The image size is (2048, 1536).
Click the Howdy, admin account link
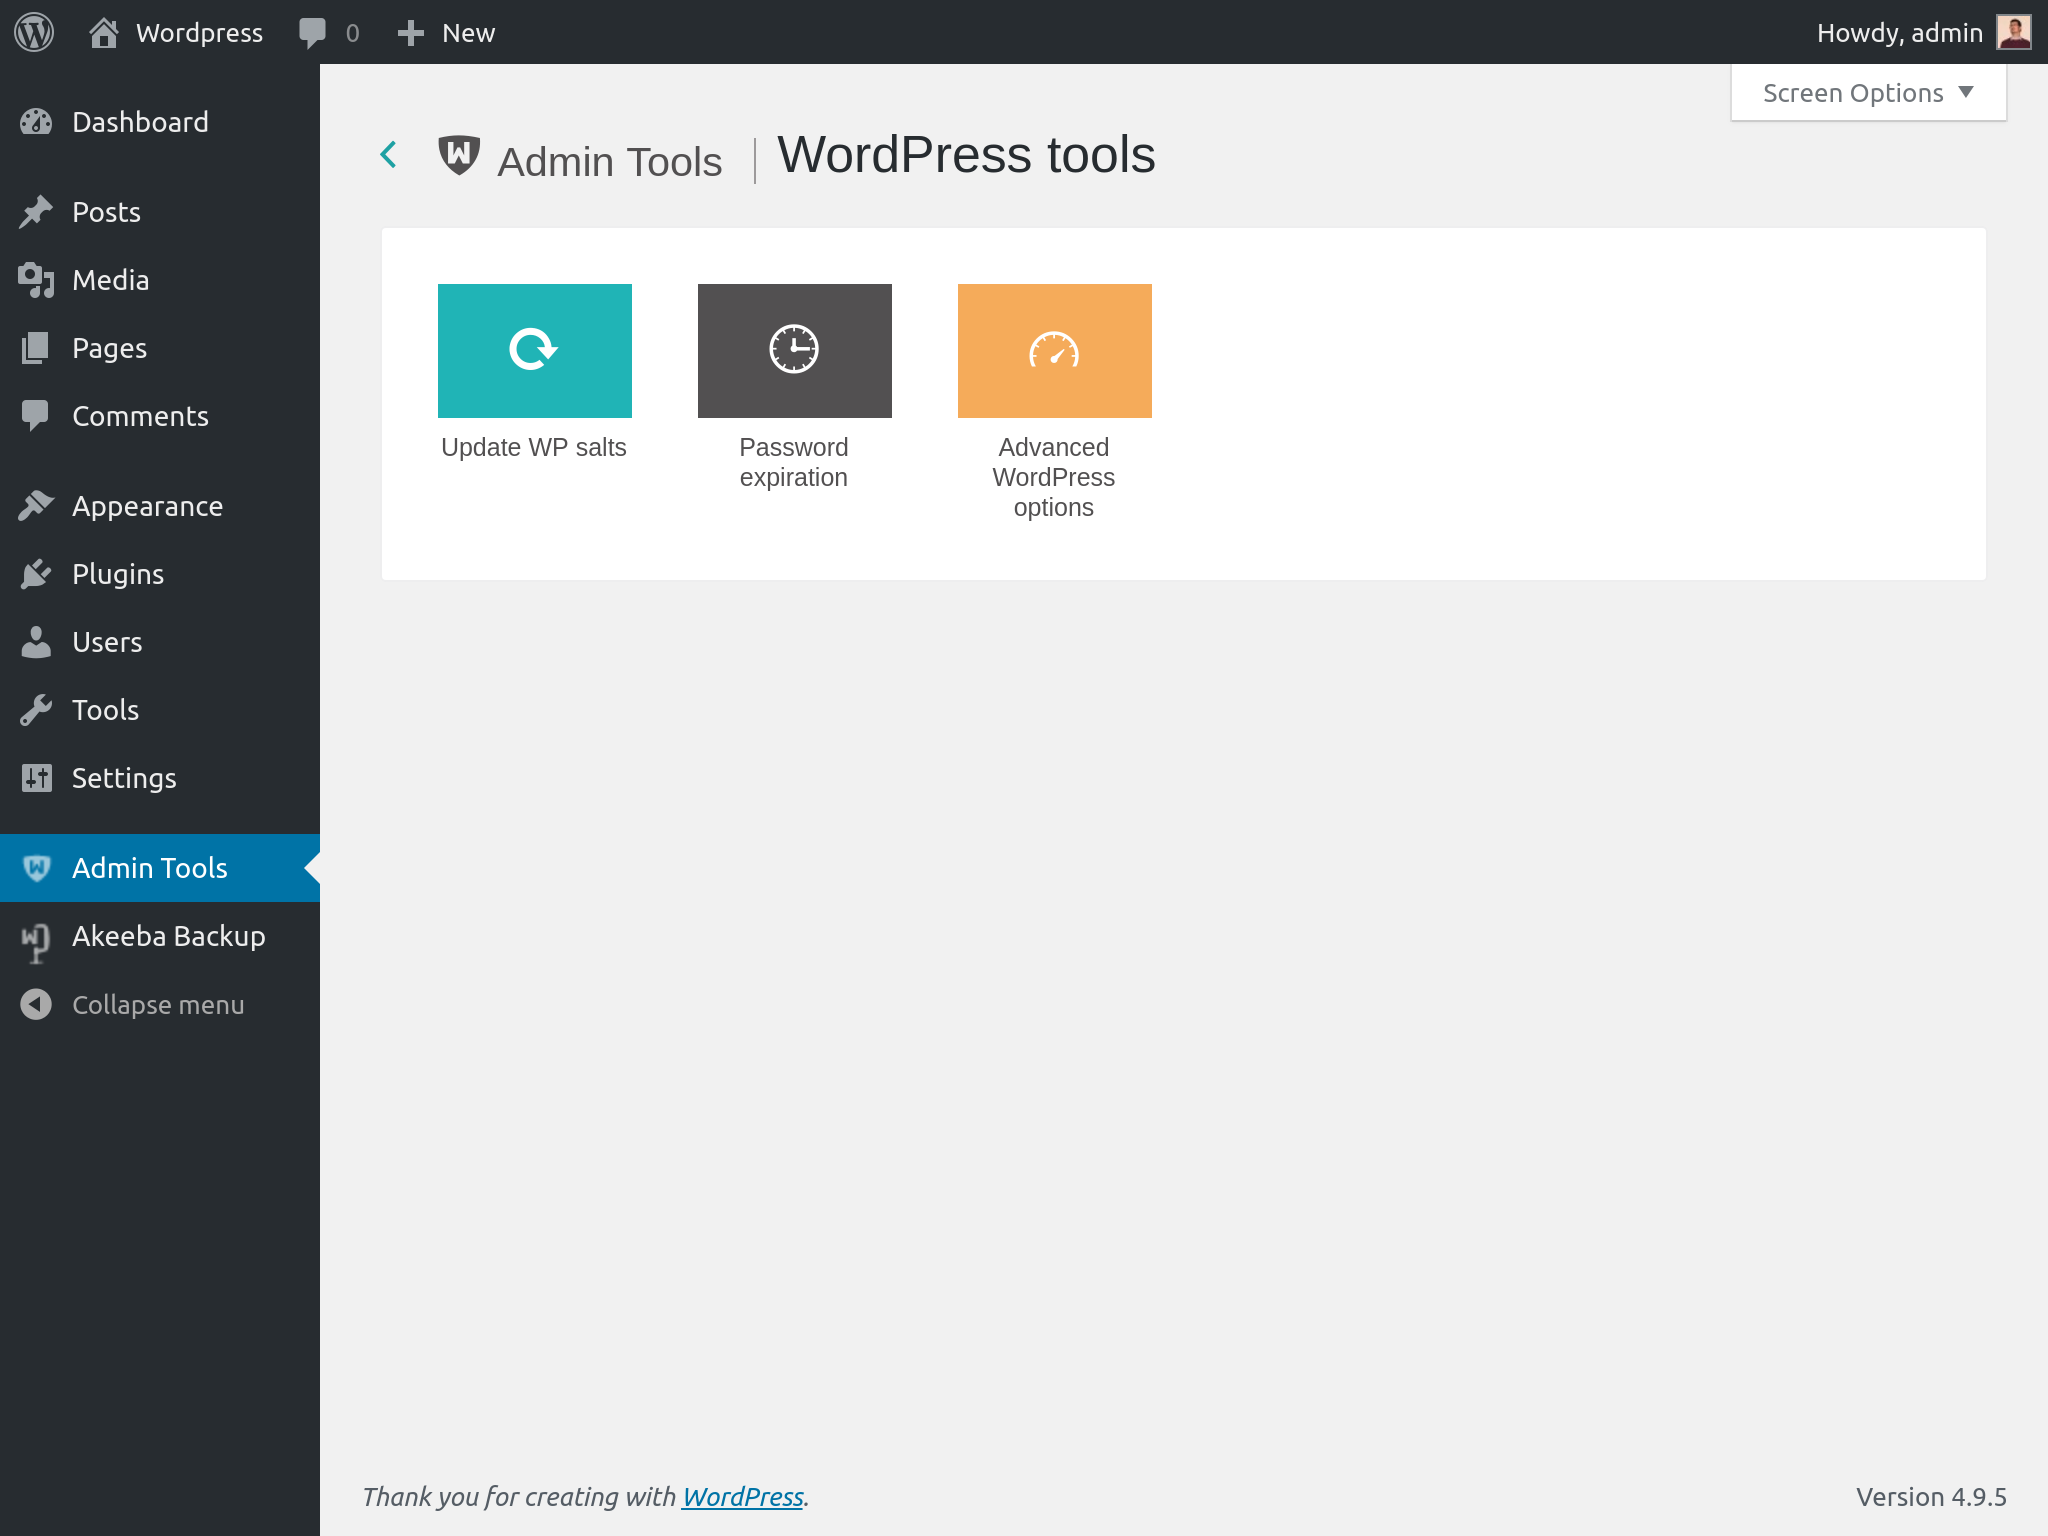[x=1898, y=33]
